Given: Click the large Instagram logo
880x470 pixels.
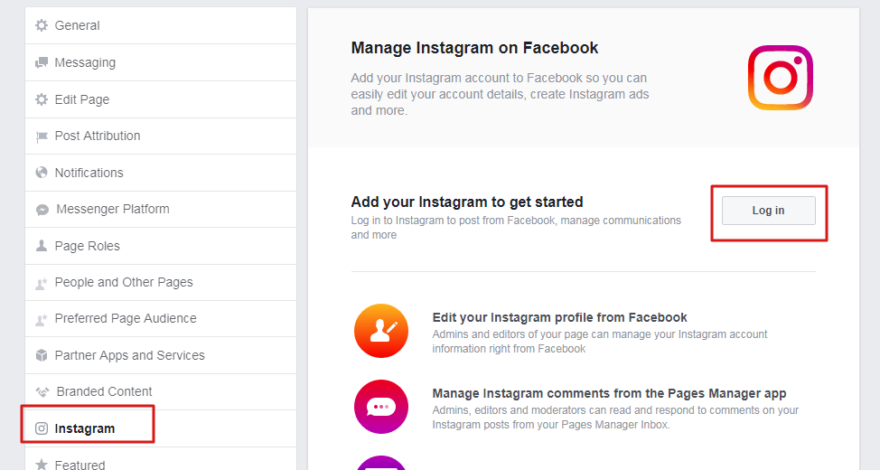Looking at the screenshot, I should click(x=780, y=77).
